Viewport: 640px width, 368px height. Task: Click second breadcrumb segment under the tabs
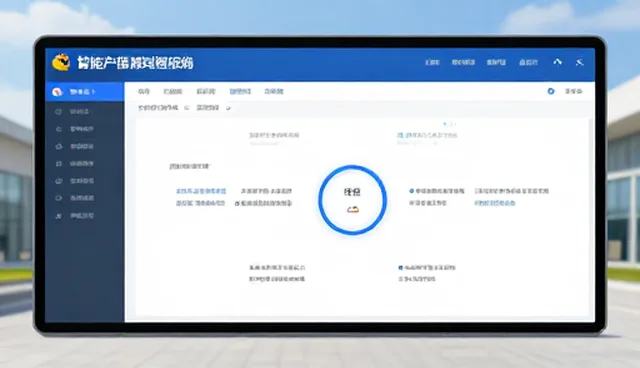208,108
